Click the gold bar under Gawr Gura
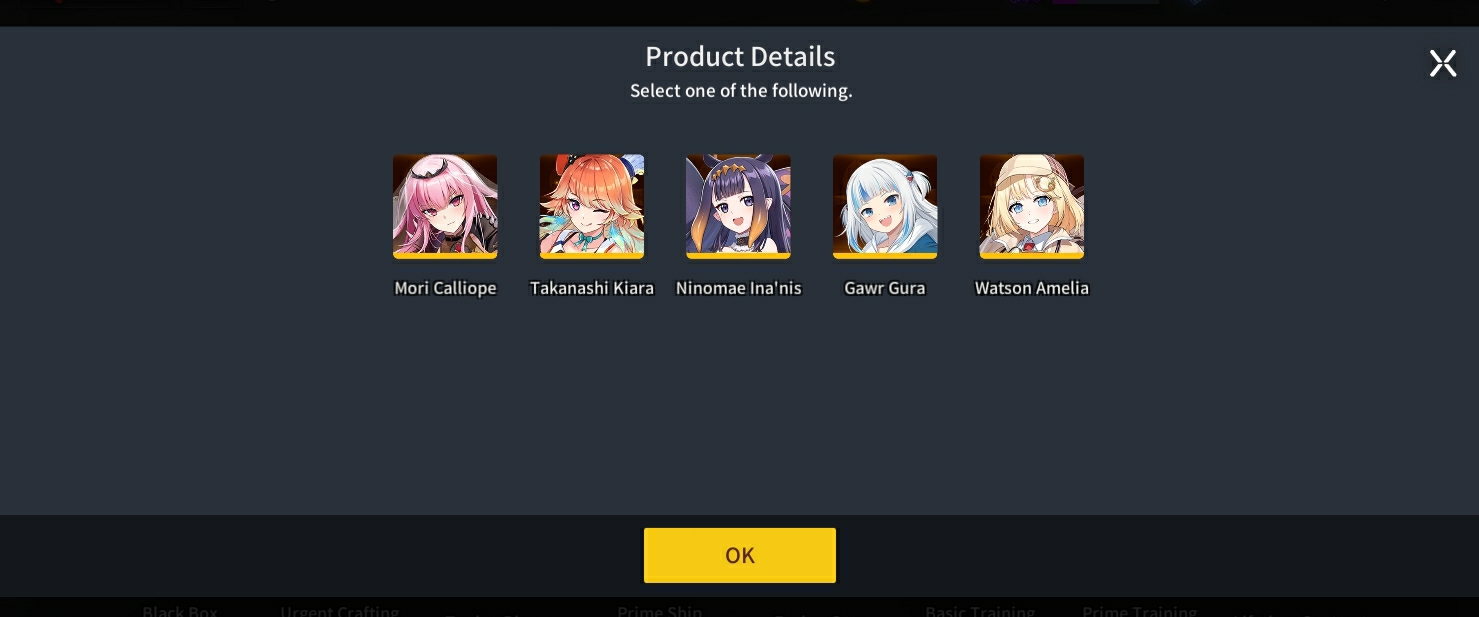 tap(885, 256)
